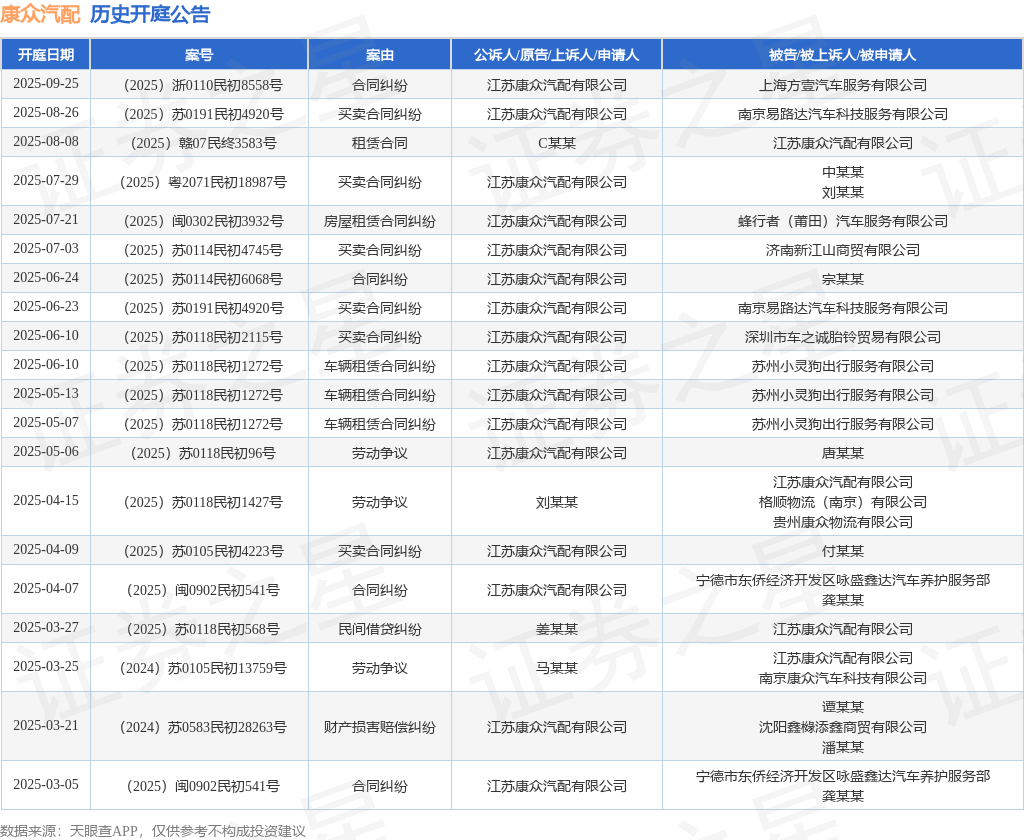Click defendant 深圳市车之诚胎铃贸易有限公司
Screen dimensions: 1024x840
click(842, 337)
